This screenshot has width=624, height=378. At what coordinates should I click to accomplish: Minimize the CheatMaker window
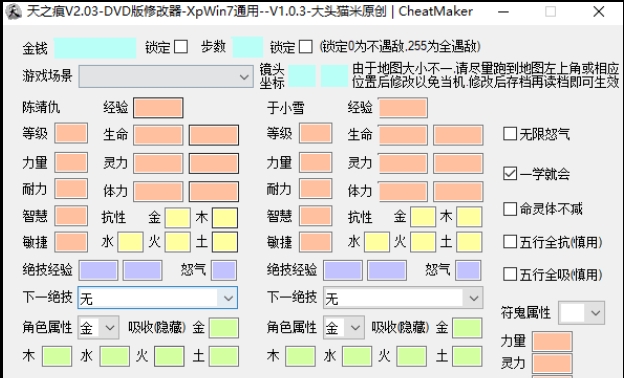pos(503,12)
